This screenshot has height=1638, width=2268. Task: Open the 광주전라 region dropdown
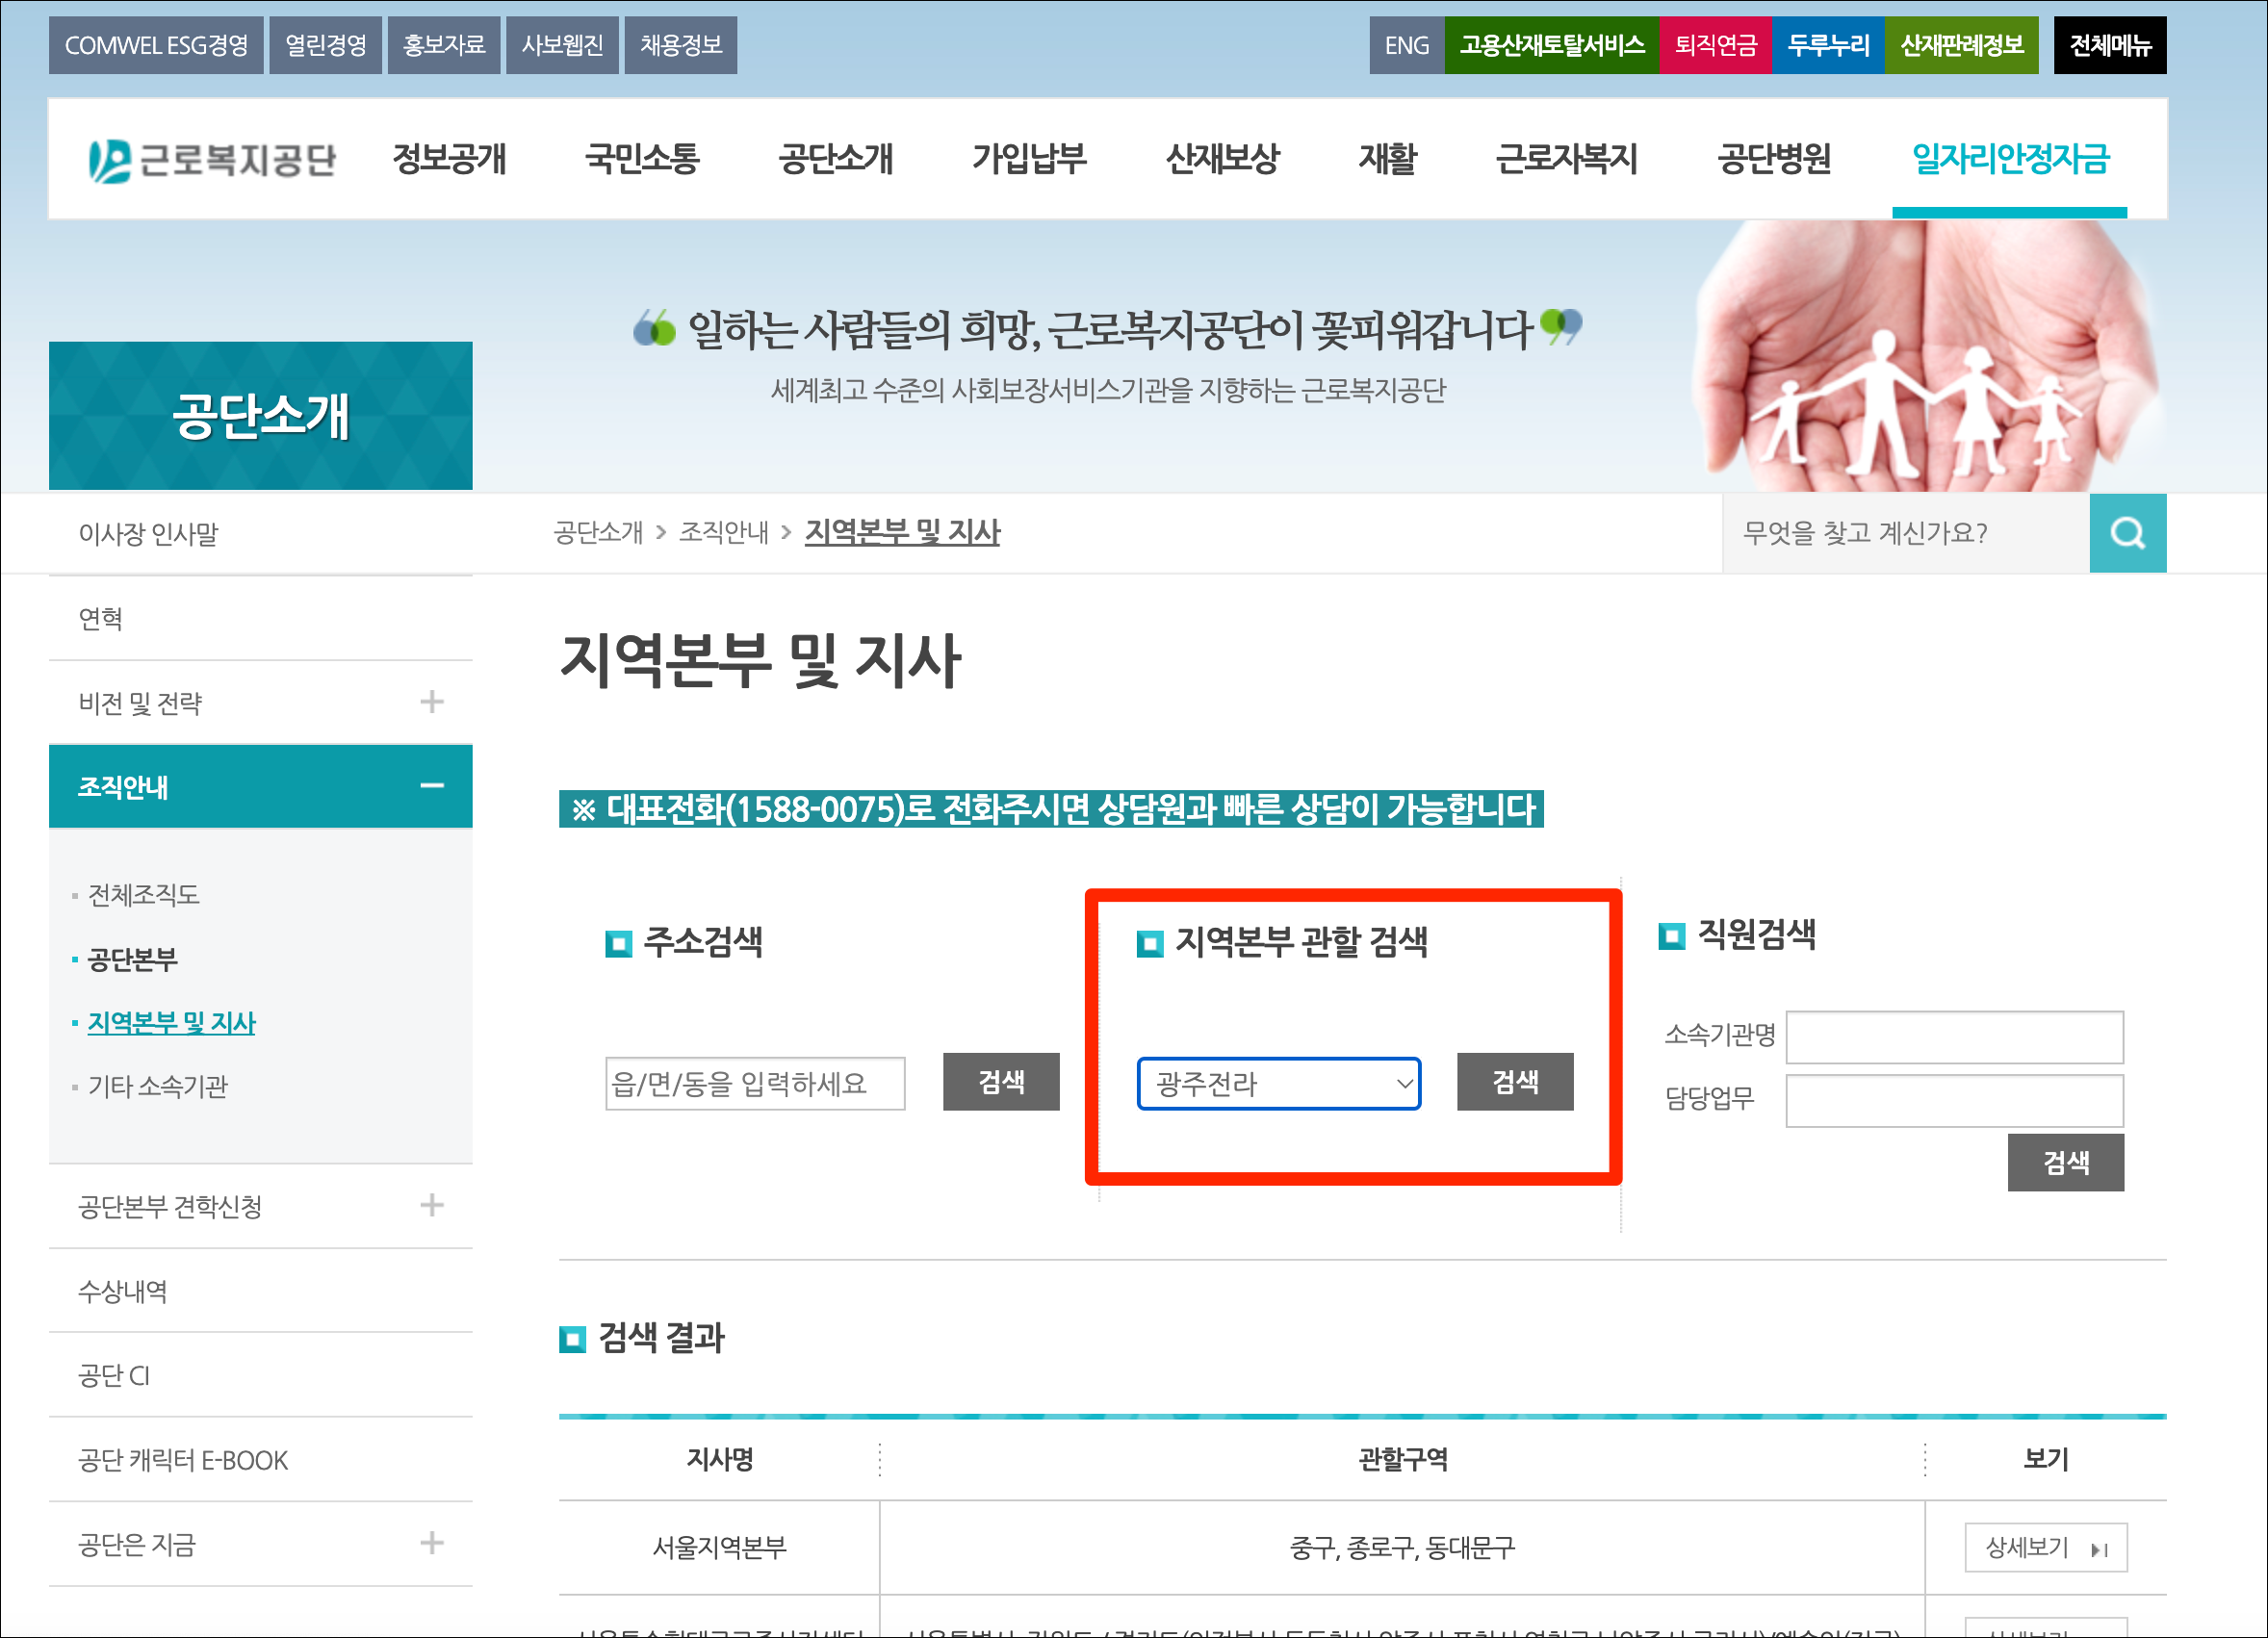coord(1278,1083)
